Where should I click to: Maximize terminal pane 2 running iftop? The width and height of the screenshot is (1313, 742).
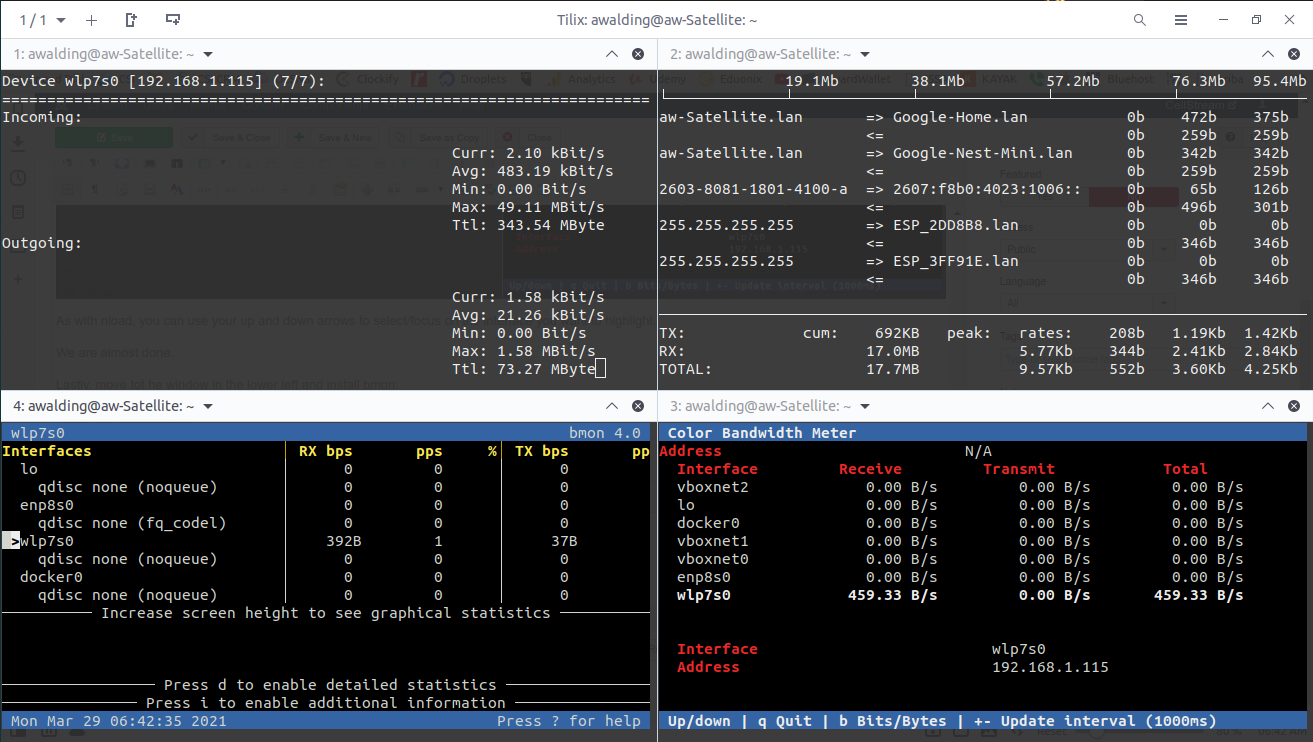tap(1268, 54)
